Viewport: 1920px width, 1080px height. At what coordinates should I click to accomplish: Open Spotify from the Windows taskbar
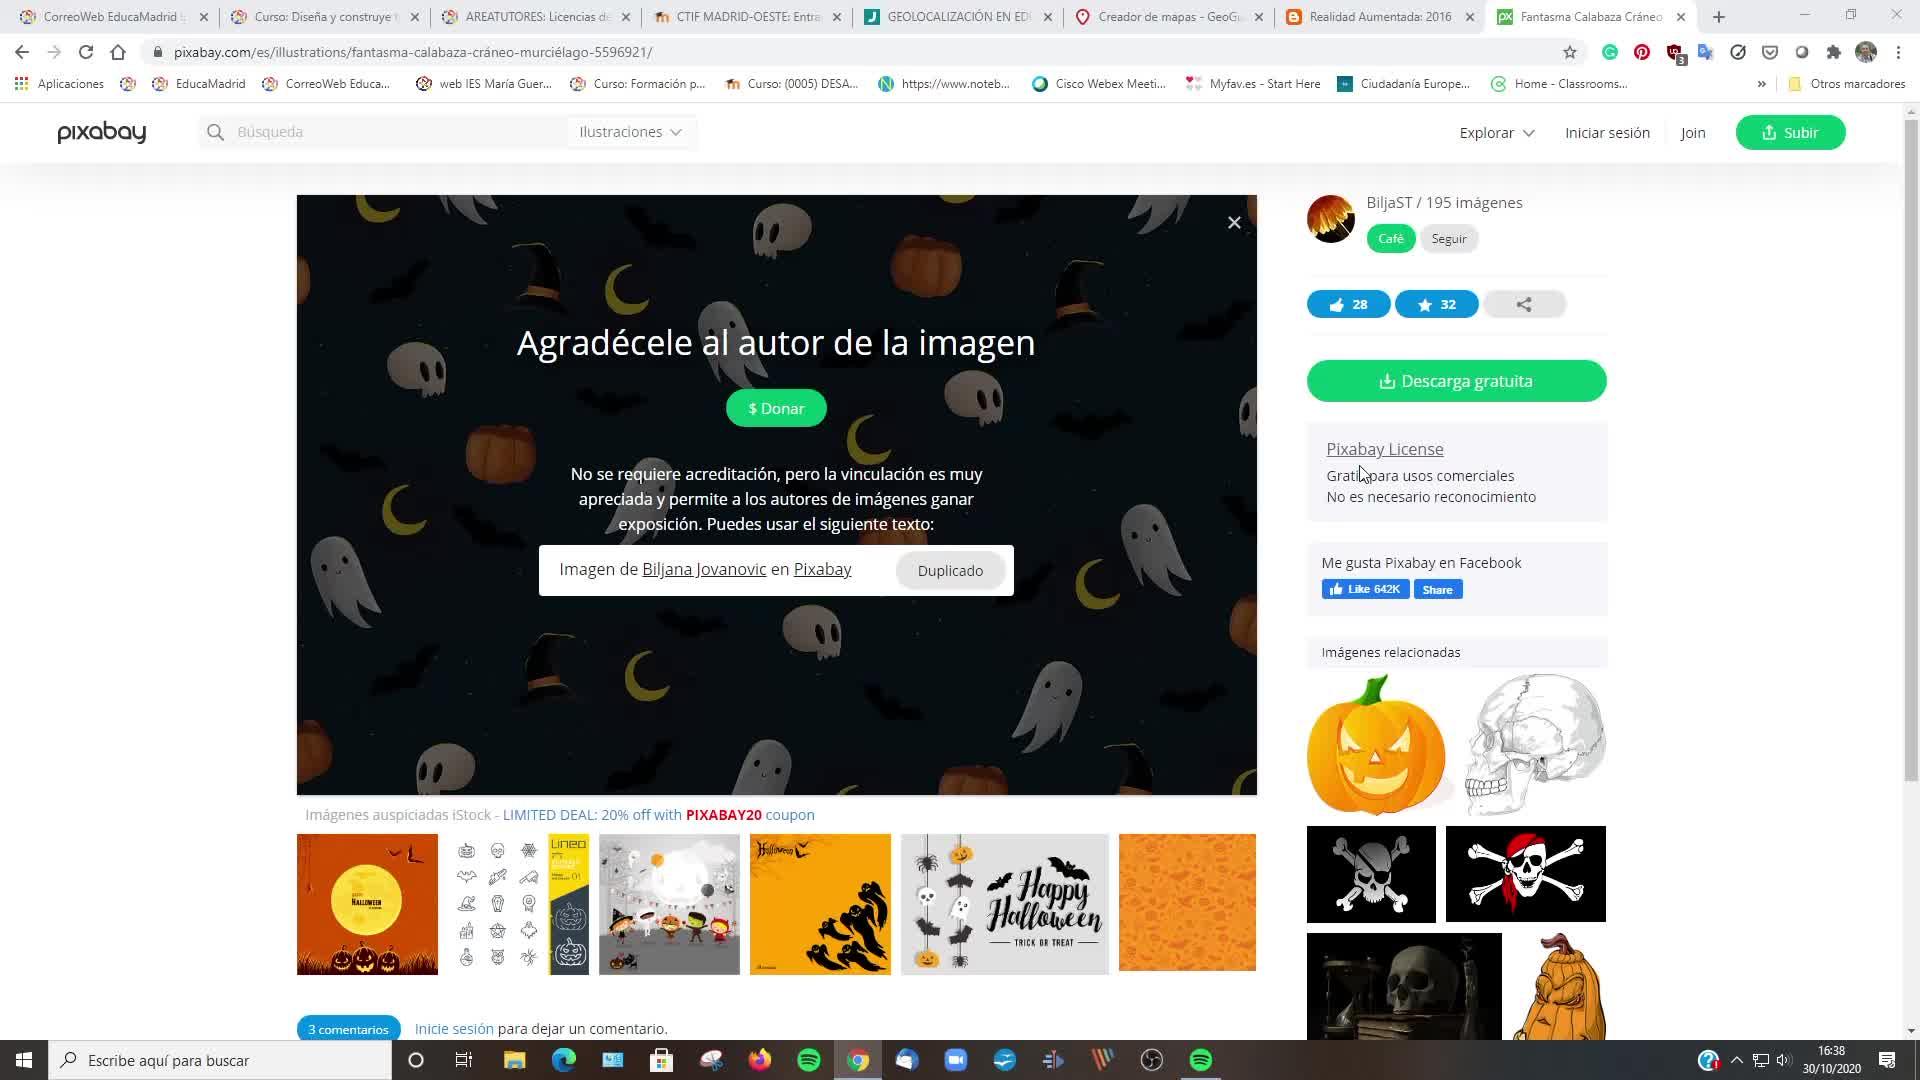[x=809, y=1060]
